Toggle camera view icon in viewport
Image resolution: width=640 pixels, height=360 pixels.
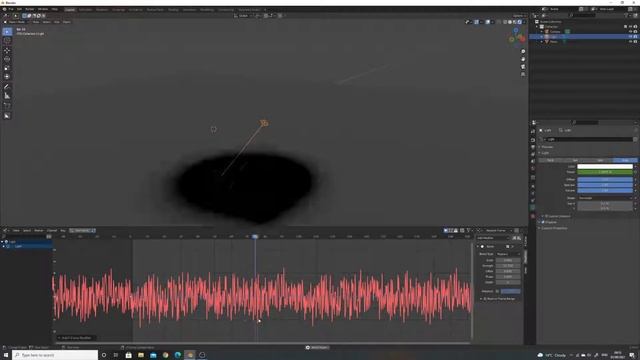[x=523, y=67]
